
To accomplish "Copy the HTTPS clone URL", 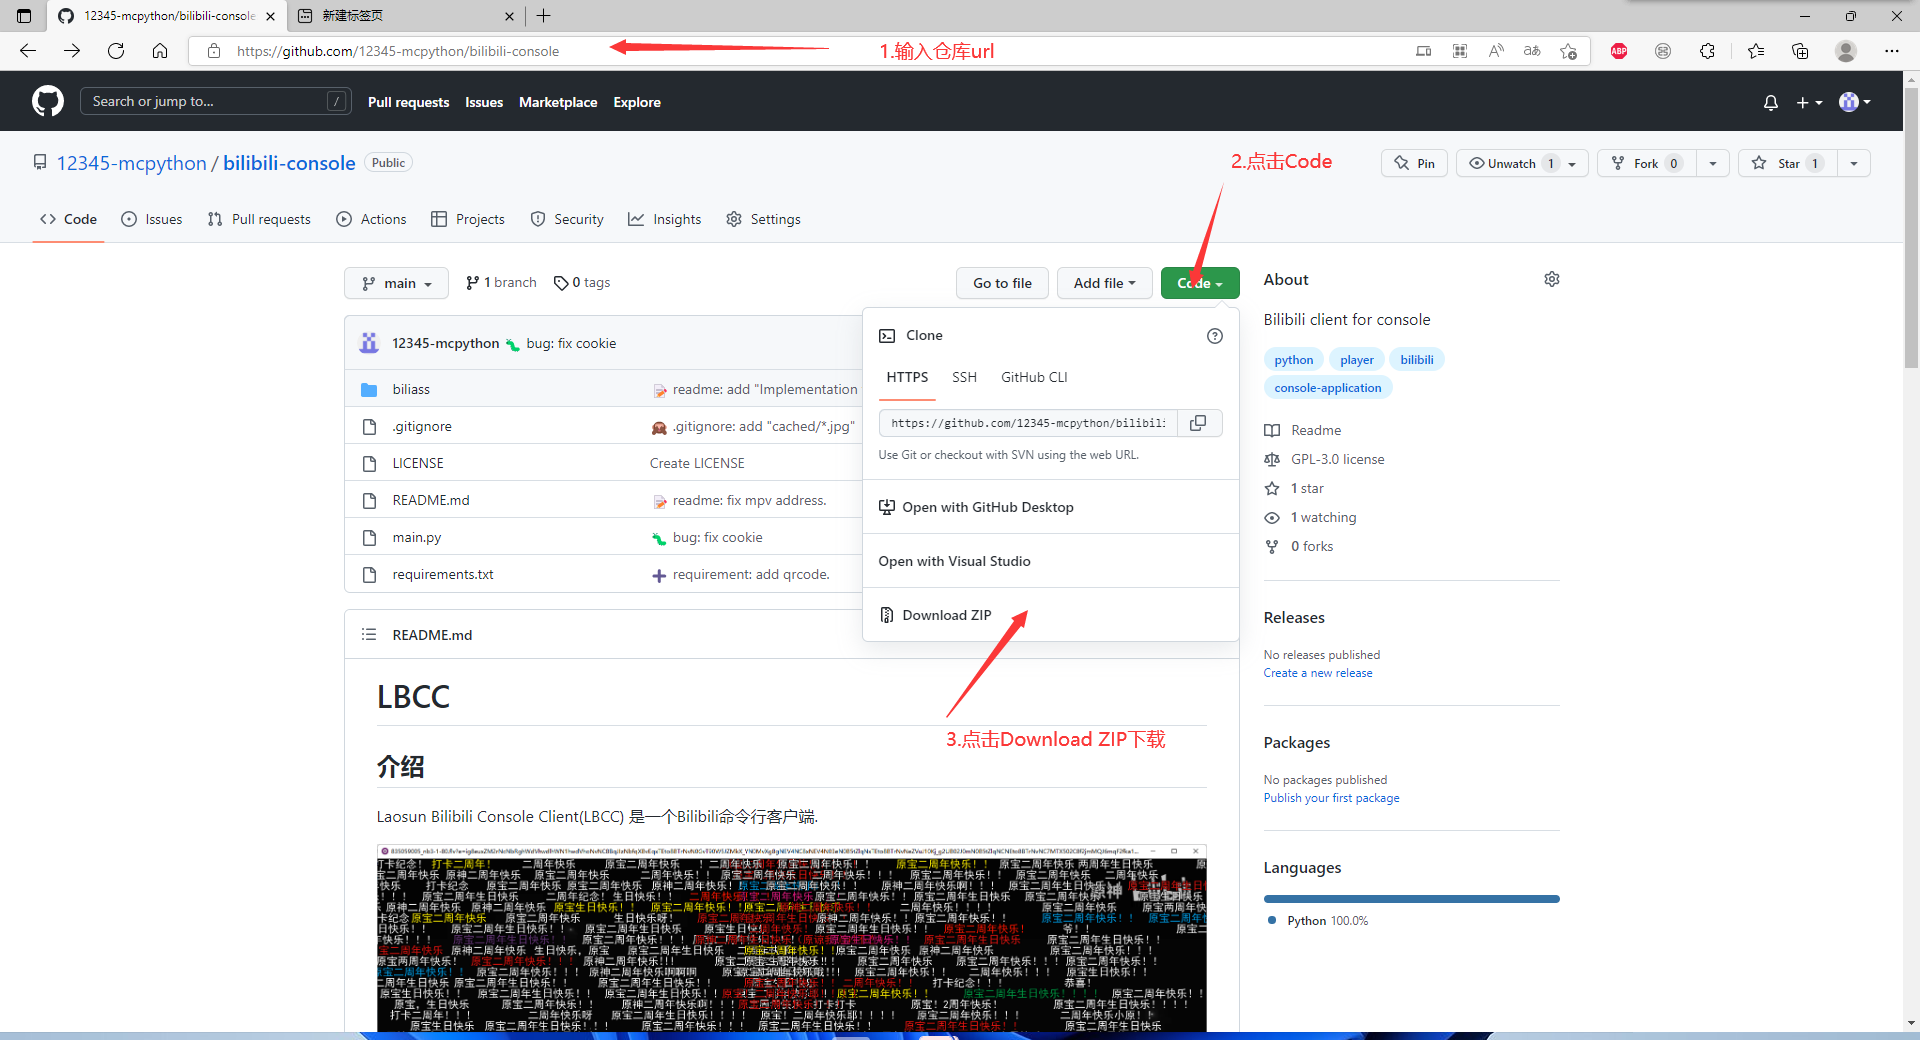I will pyautogui.click(x=1198, y=423).
